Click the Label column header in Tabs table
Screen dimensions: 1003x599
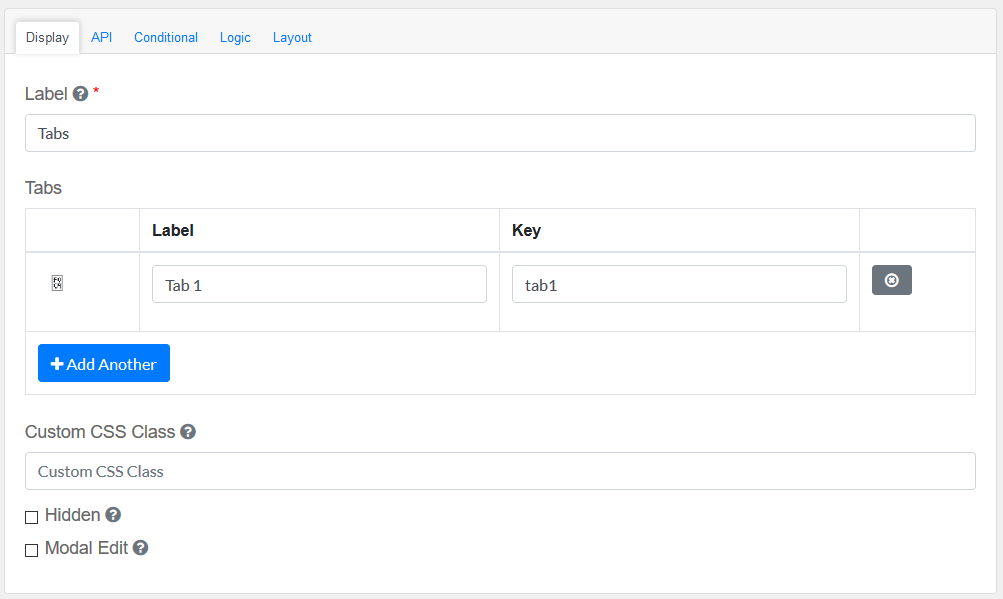[173, 230]
